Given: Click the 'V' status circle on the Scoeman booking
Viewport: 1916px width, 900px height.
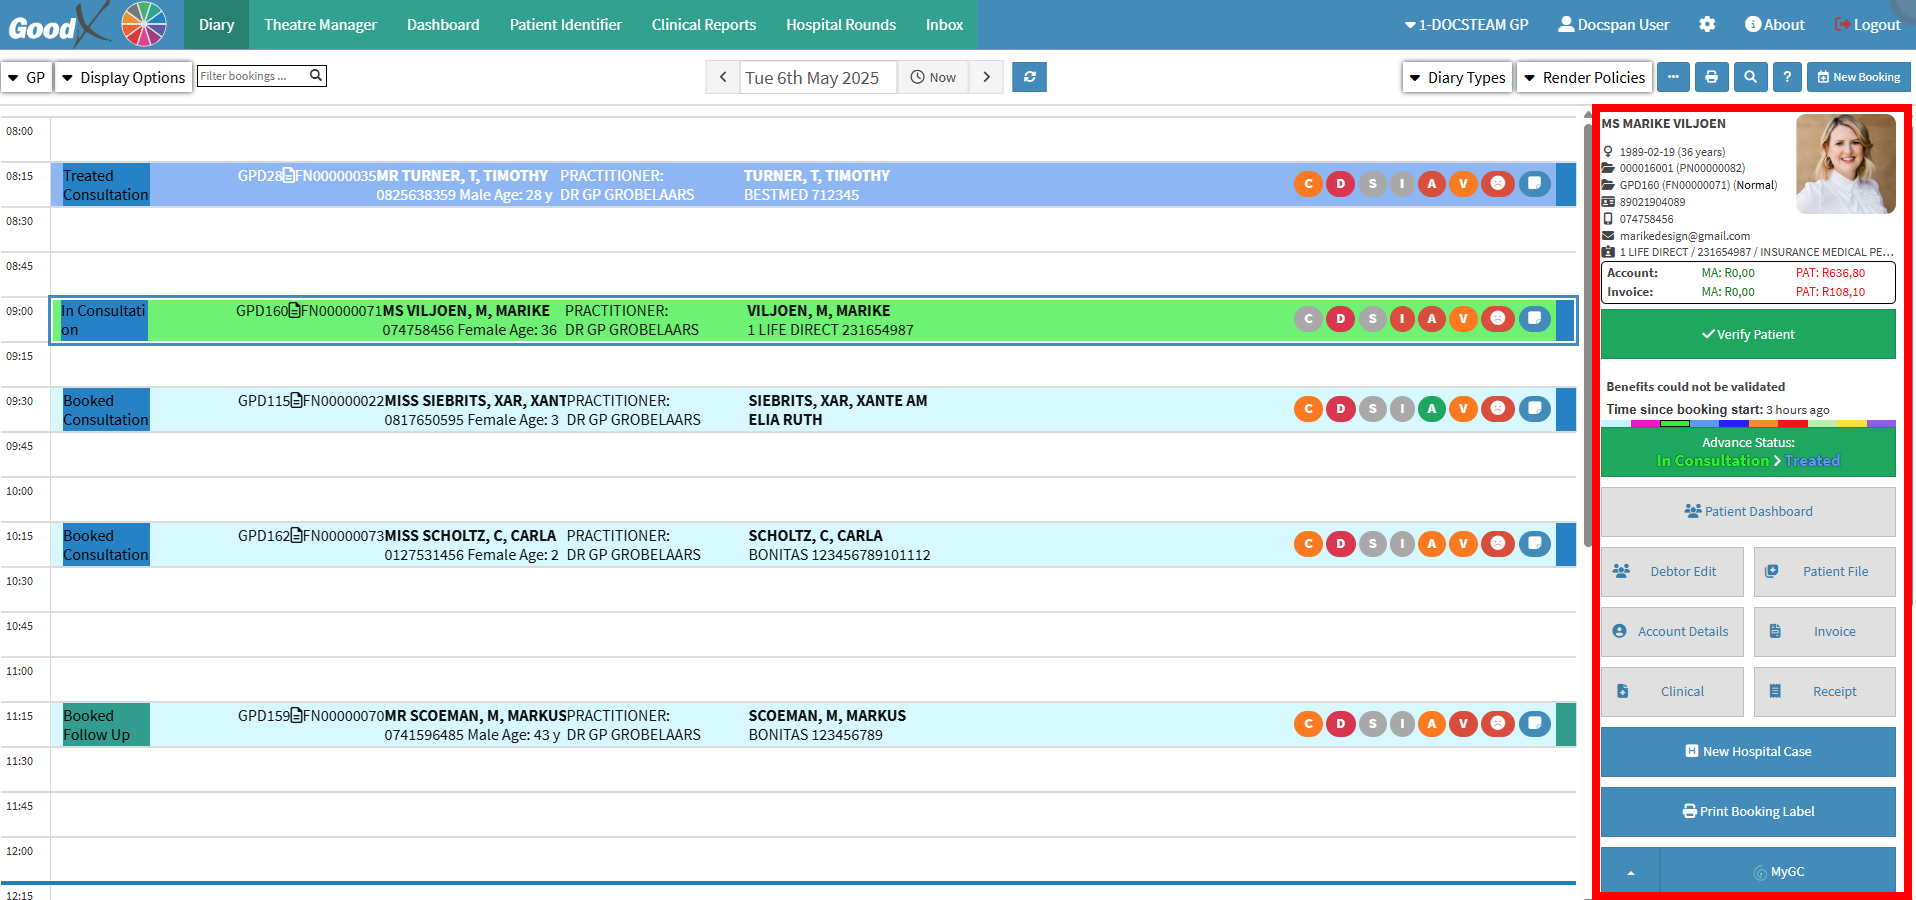Looking at the screenshot, I should (1463, 724).
